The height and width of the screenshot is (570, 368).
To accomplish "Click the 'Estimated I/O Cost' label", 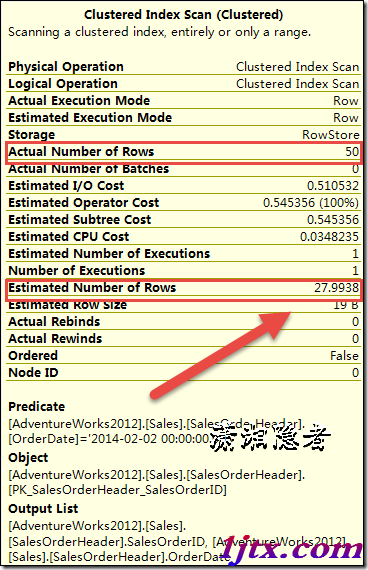I will pyautogui.click(x=66, y=186).
